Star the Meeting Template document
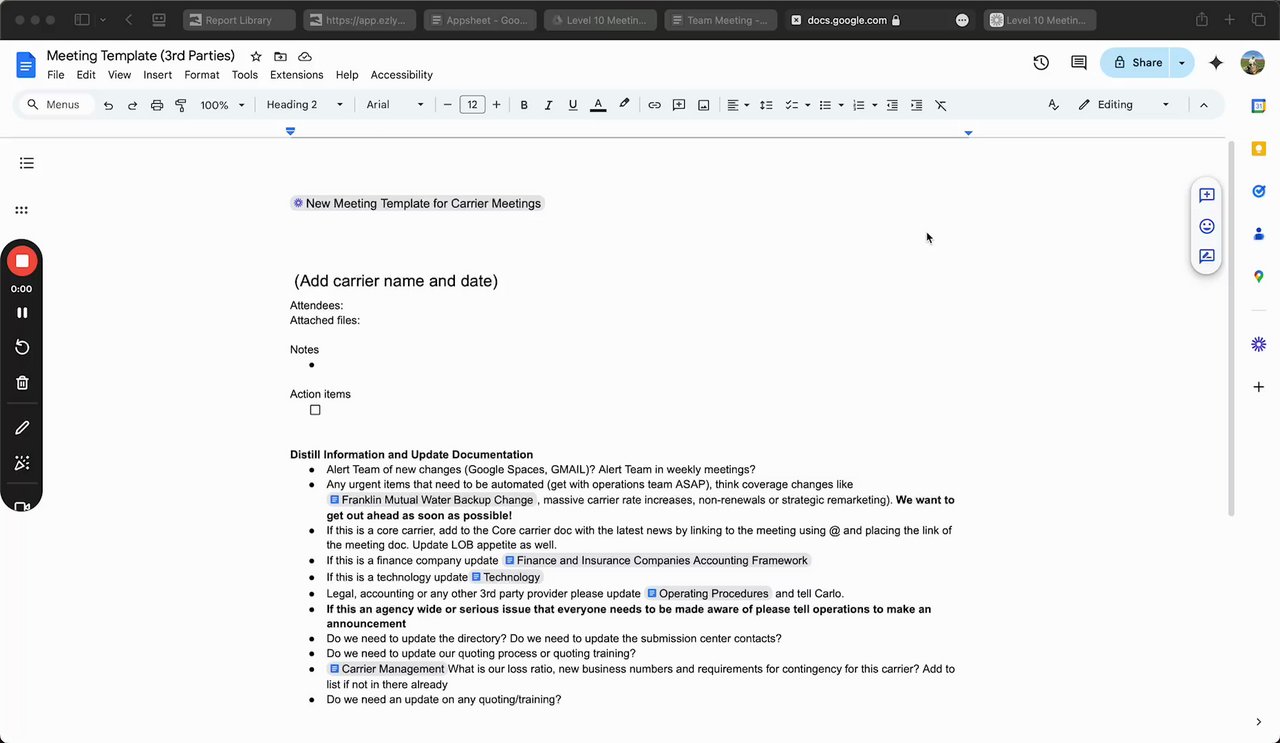1280x743 pixels. point(256,57)
